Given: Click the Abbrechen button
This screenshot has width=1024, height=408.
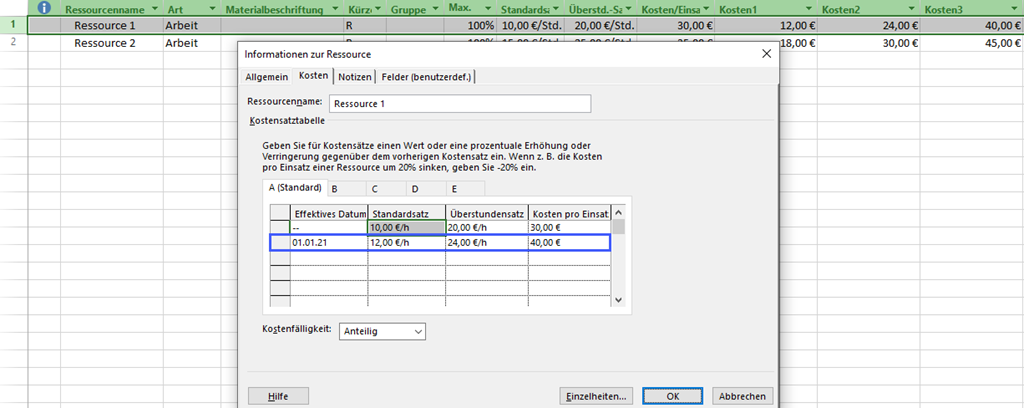Looking at the screenshot, I should (742, 396).
